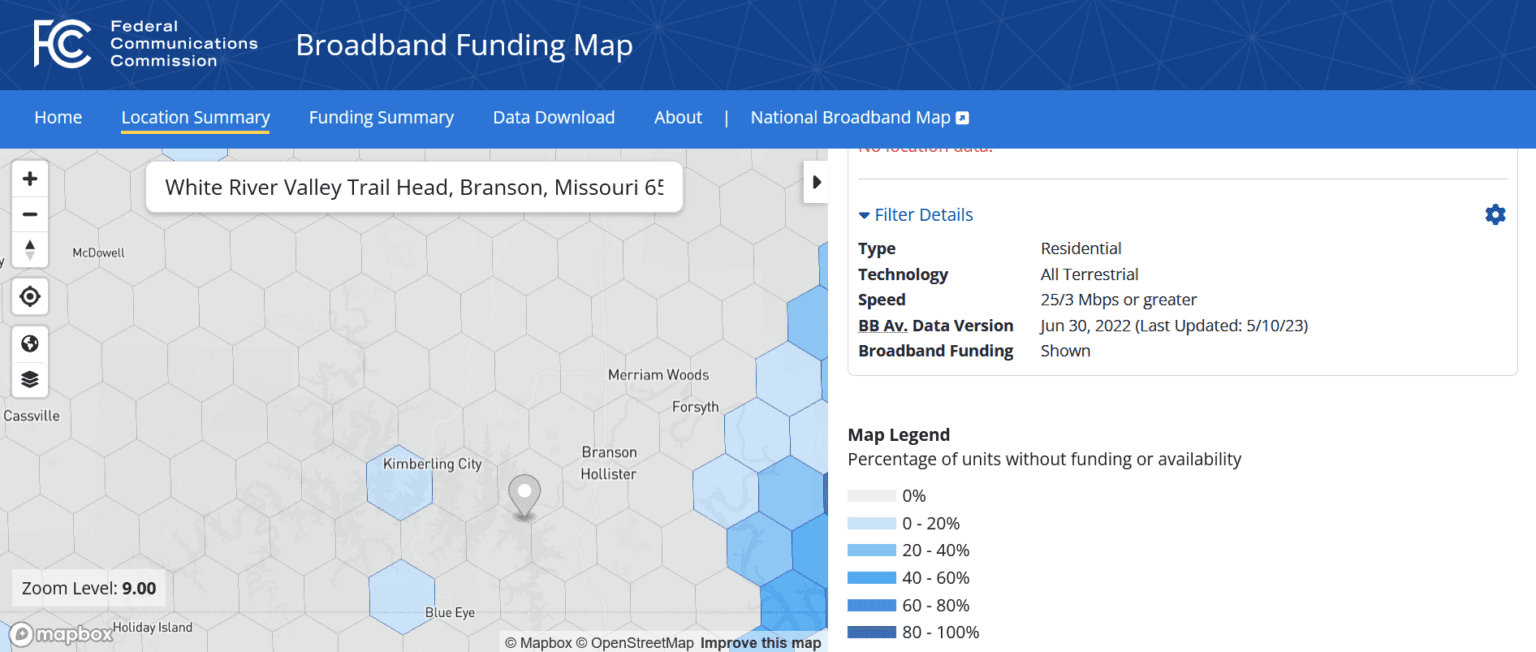The height and width of the screenshot is (652, 1536).
Task: Click the map layers stack icon
Action: click(x=30, y=378)
